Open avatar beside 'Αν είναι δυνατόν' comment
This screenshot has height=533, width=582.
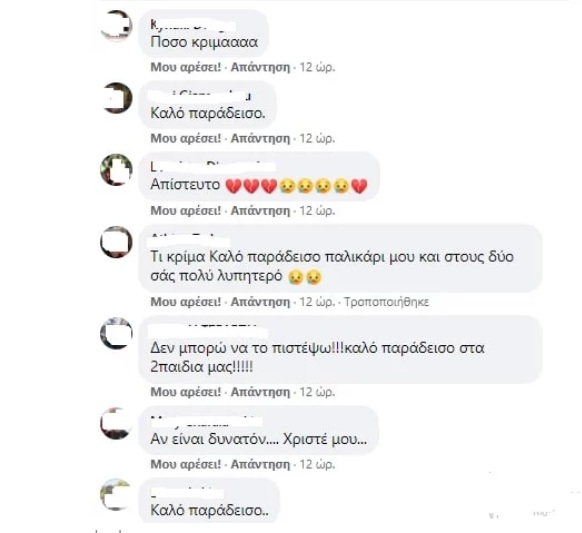(117, 423)
